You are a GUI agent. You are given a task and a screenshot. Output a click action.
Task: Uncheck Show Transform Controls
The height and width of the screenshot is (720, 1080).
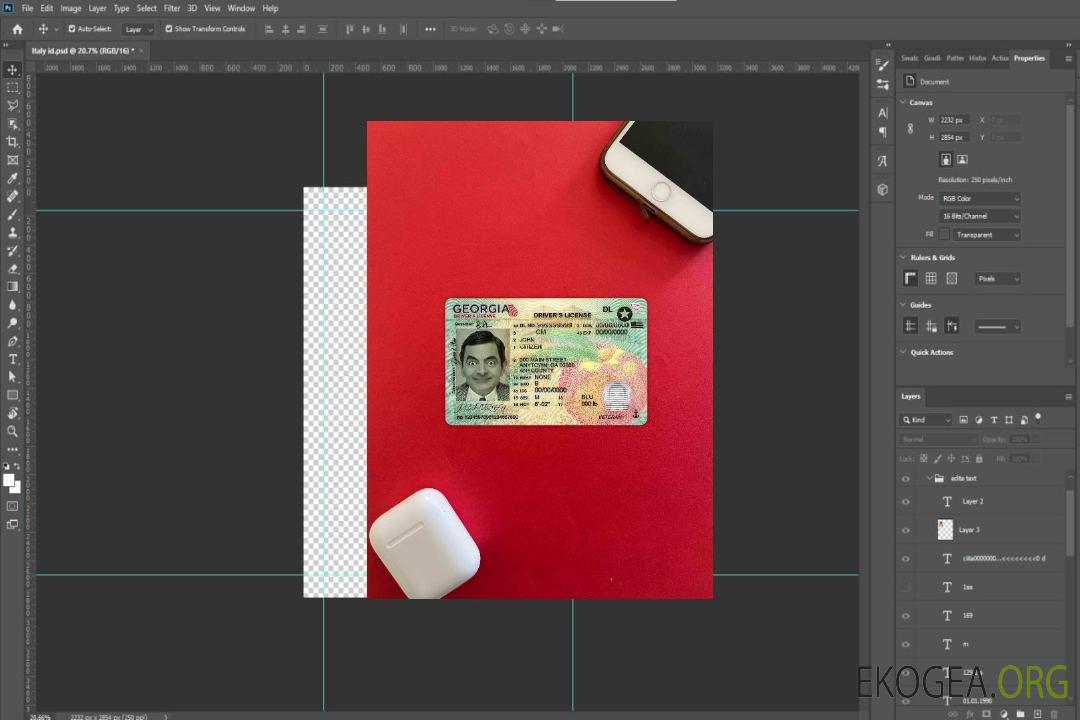(169, 29)
